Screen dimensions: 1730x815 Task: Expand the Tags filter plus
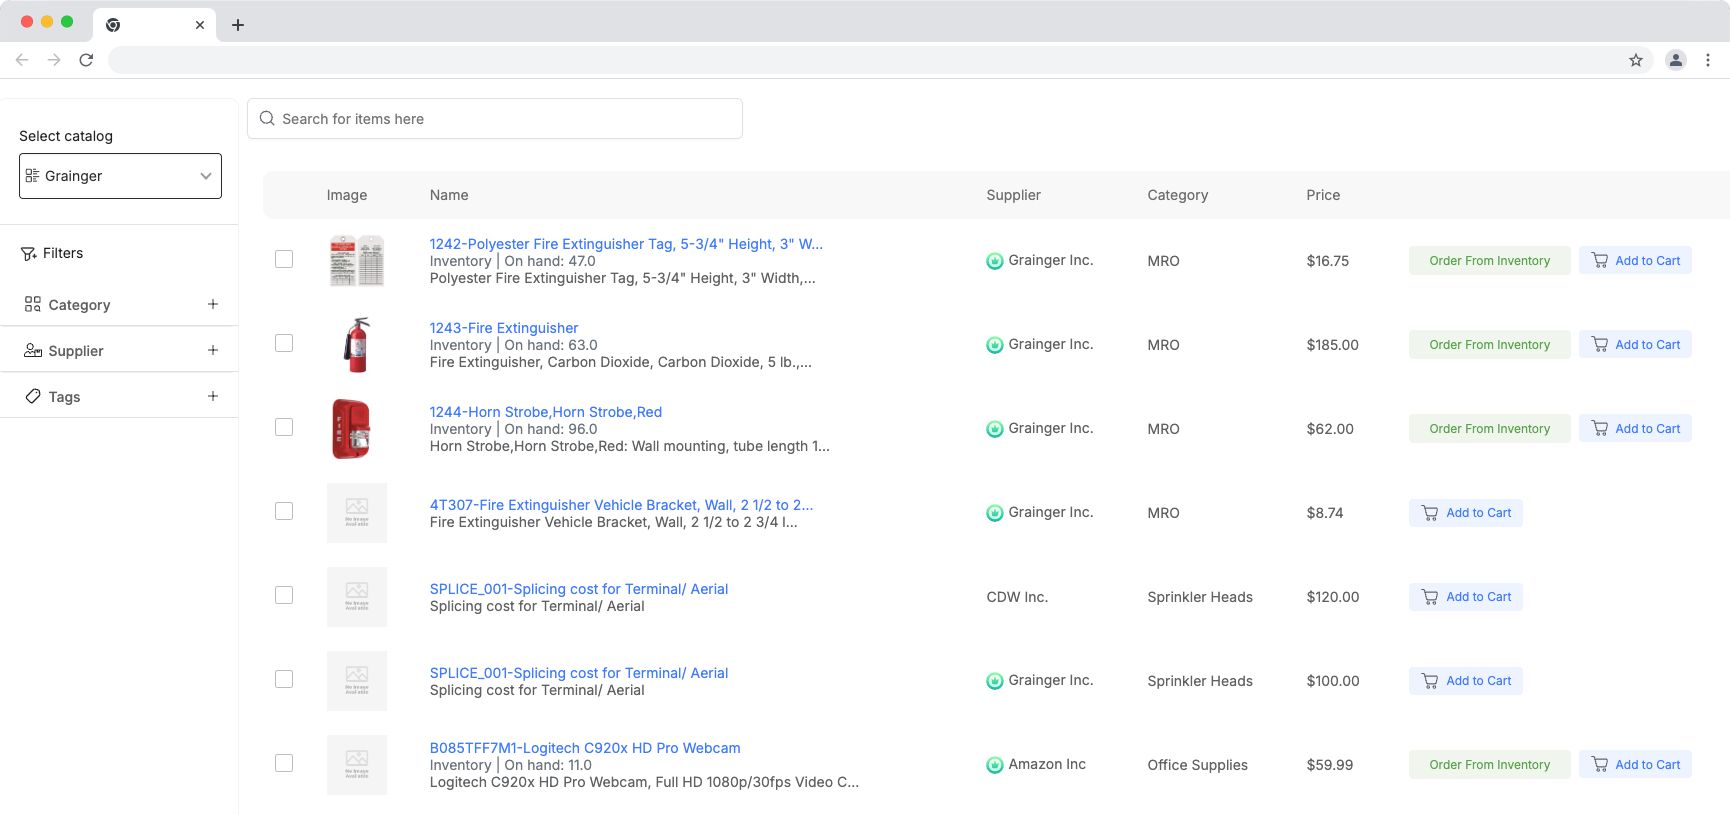(213, 396)
